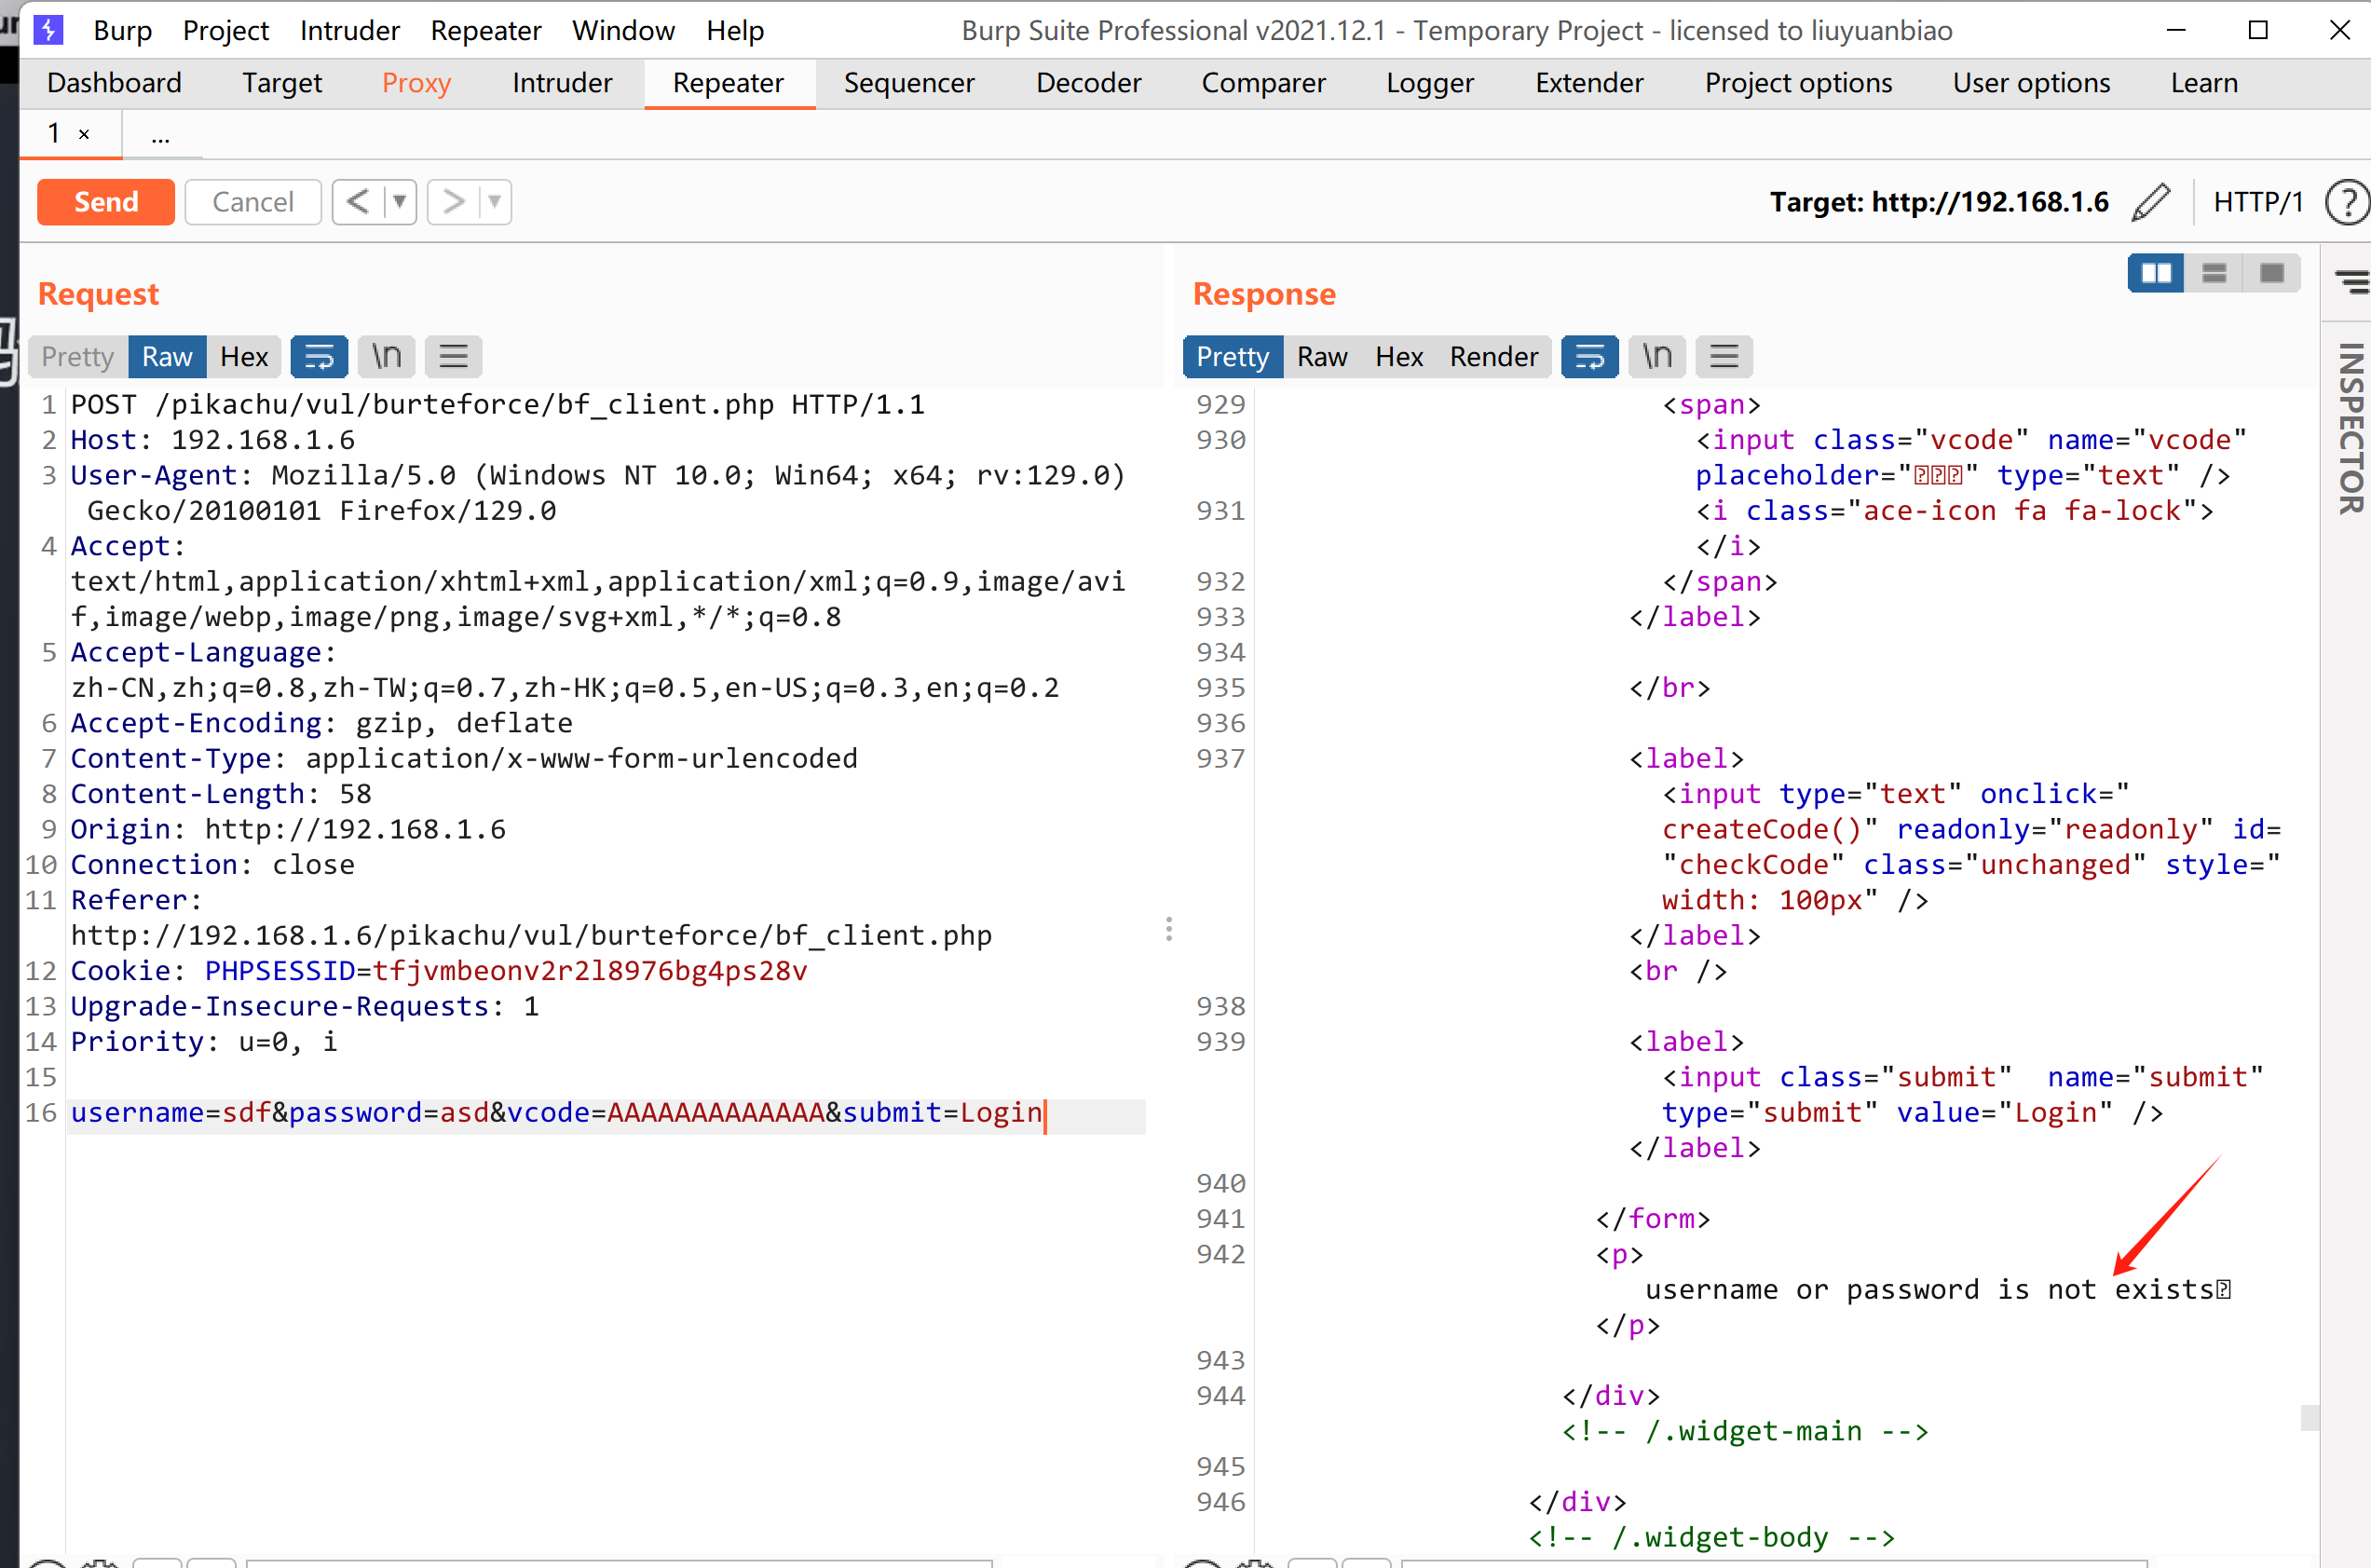
Task: Toggle word wrap icon in Response pane
Action: tap(1589, 357)
